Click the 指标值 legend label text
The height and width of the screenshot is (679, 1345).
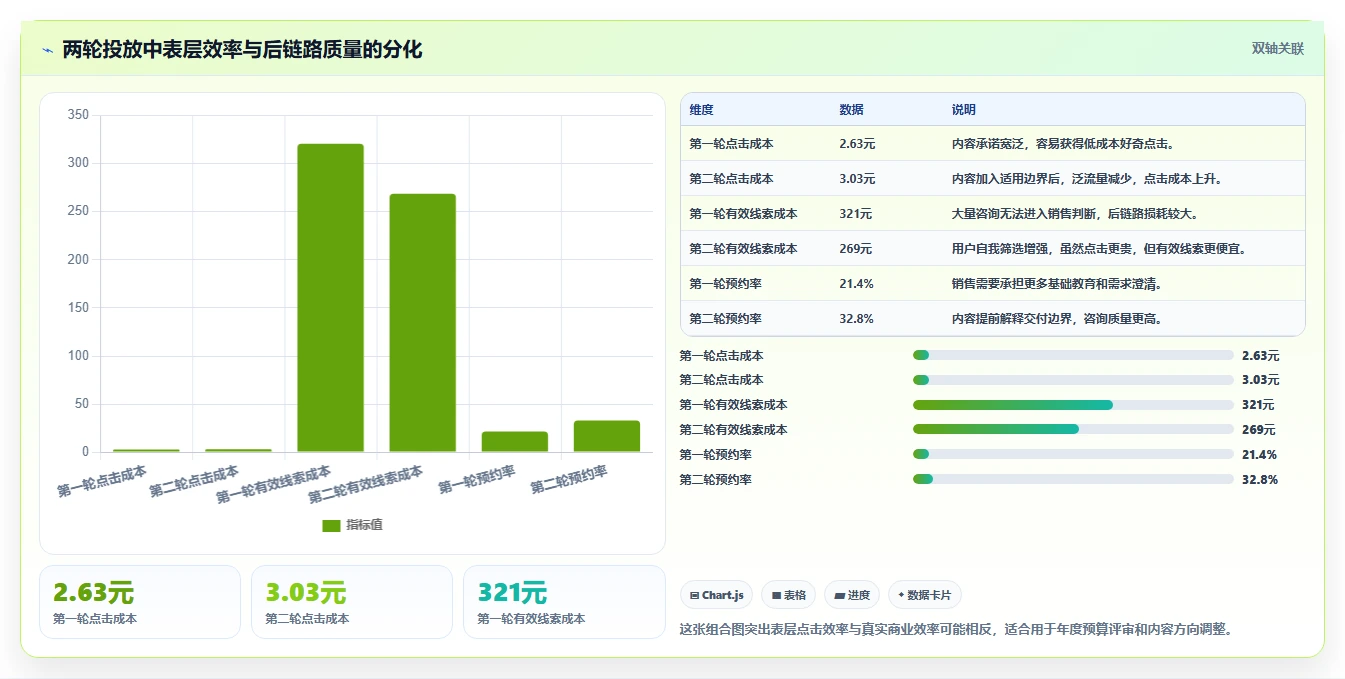pyautogui.click(x=364, y=526)
